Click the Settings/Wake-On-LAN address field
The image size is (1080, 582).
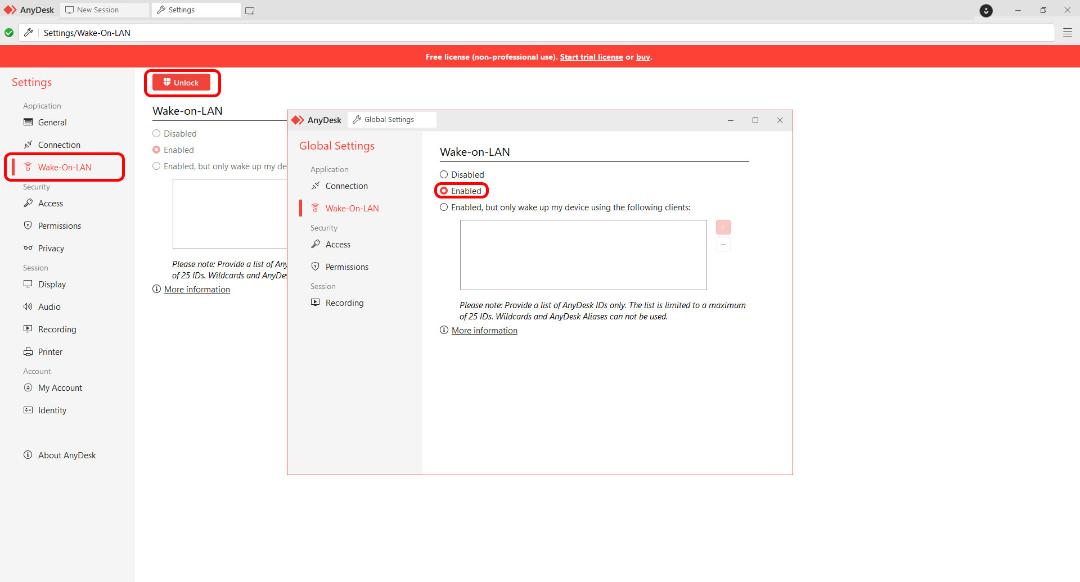point(537,32)
